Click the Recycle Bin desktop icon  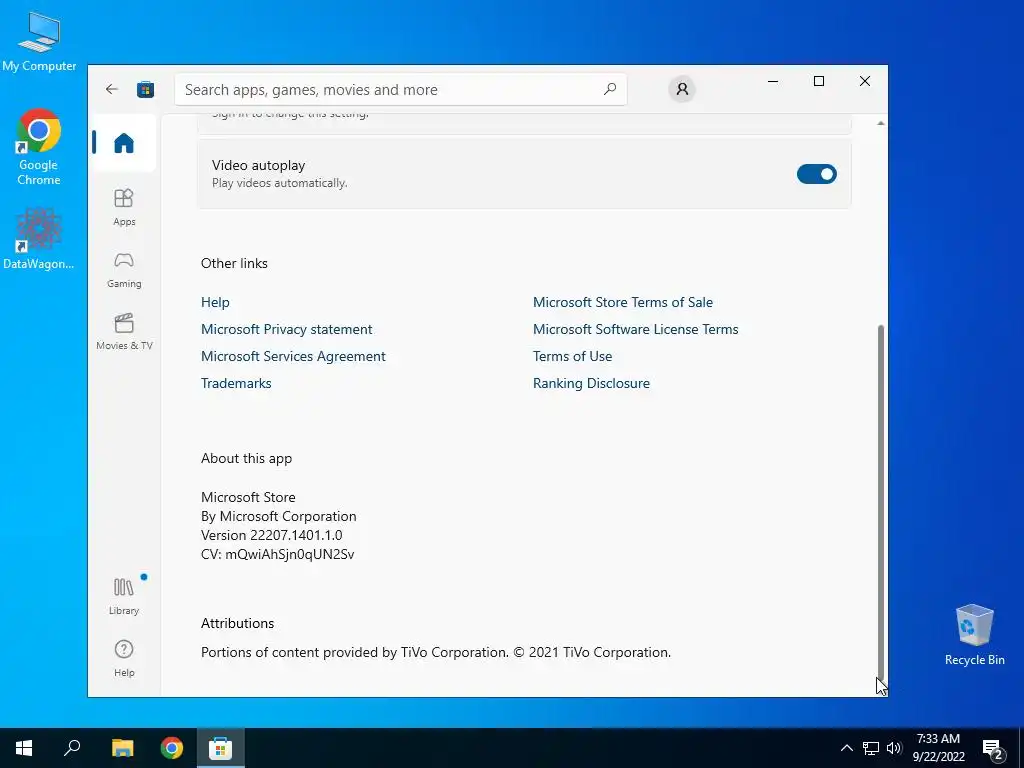[x=974, y=634]
